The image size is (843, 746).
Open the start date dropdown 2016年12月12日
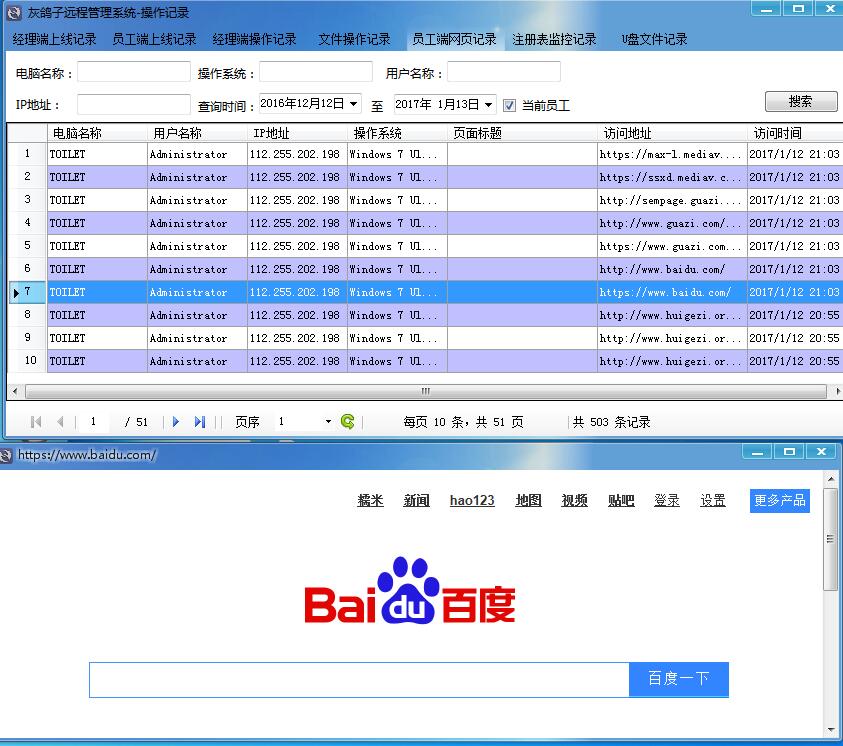point(353,104)
